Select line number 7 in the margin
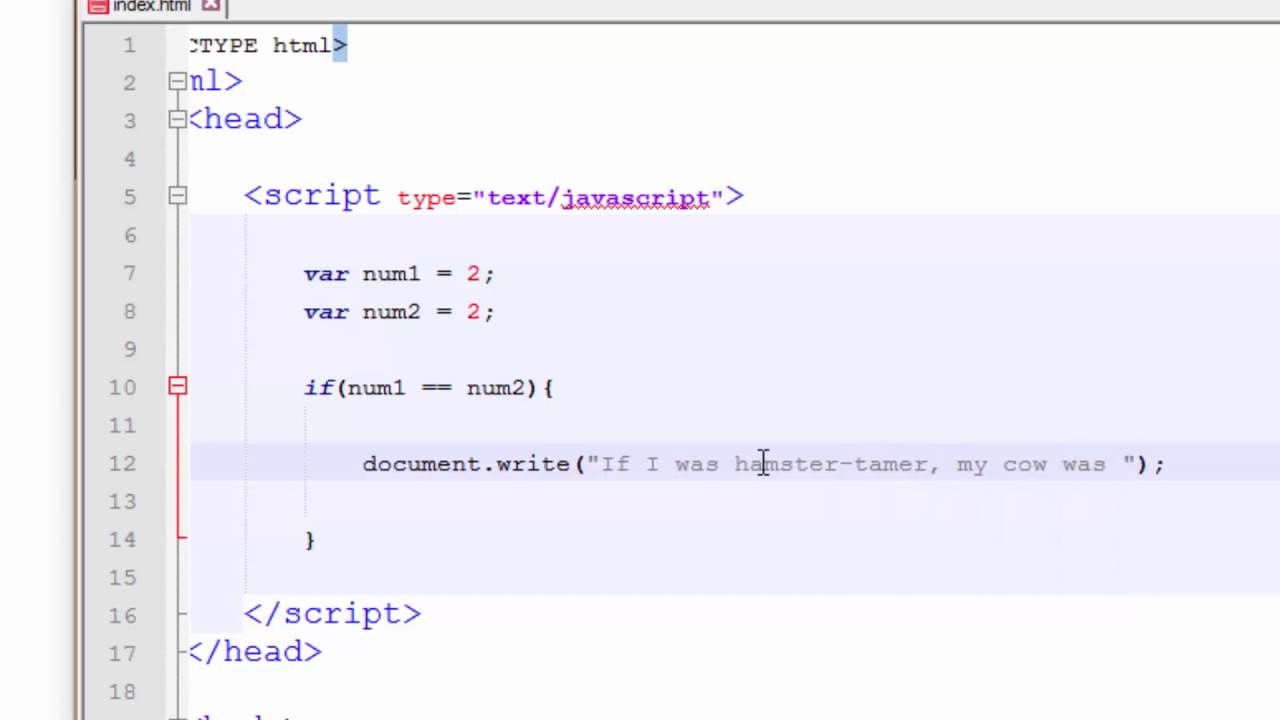The image size is (1280, 720). click(130, 273)
